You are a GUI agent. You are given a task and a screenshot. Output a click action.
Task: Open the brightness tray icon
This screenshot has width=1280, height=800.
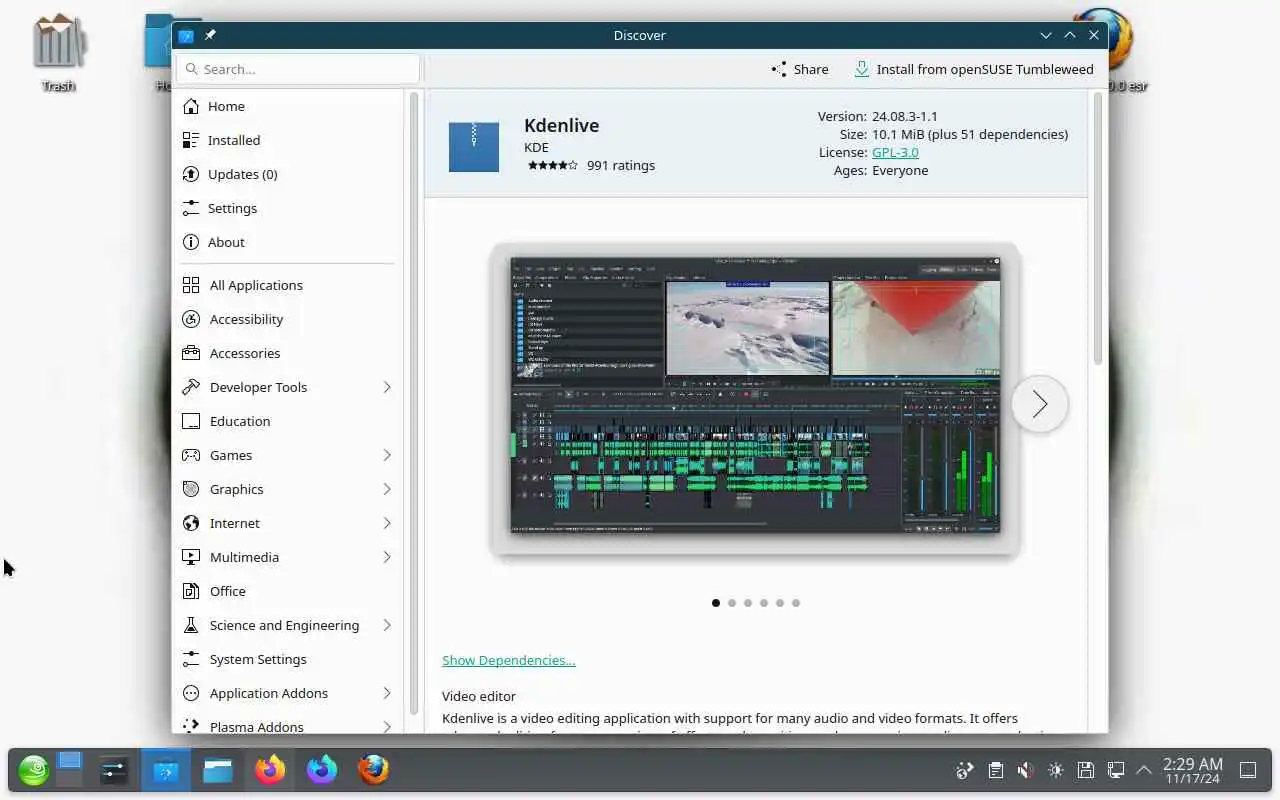pos(1055,770)
